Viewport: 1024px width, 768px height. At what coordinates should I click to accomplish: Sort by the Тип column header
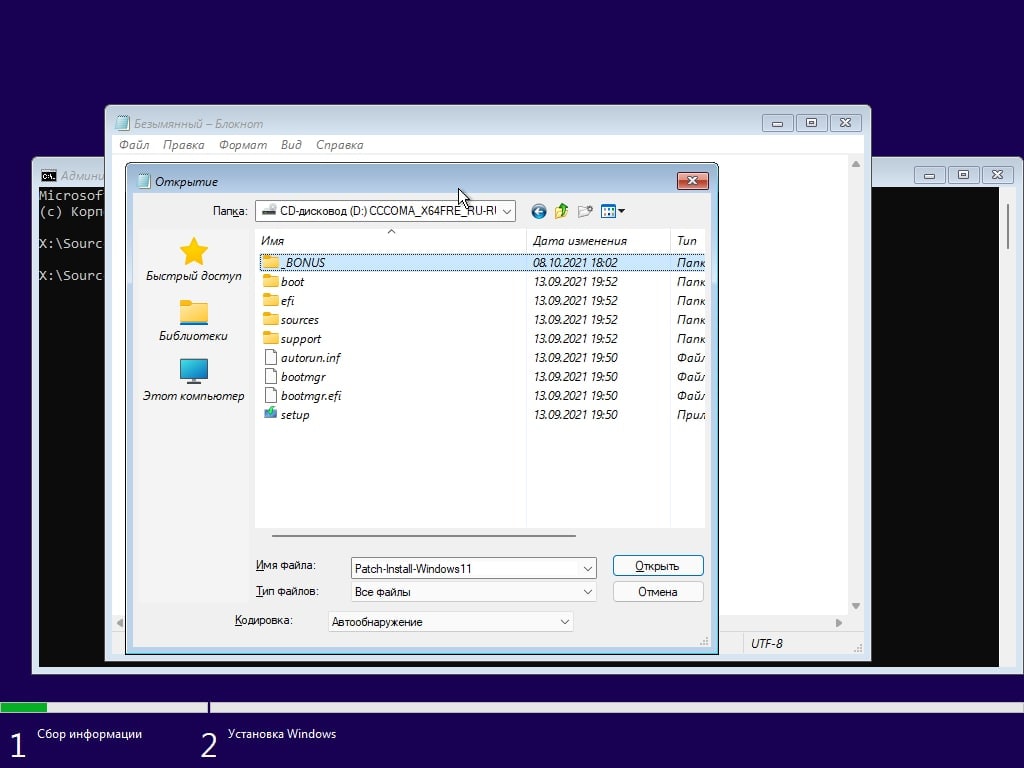point(688,240)
